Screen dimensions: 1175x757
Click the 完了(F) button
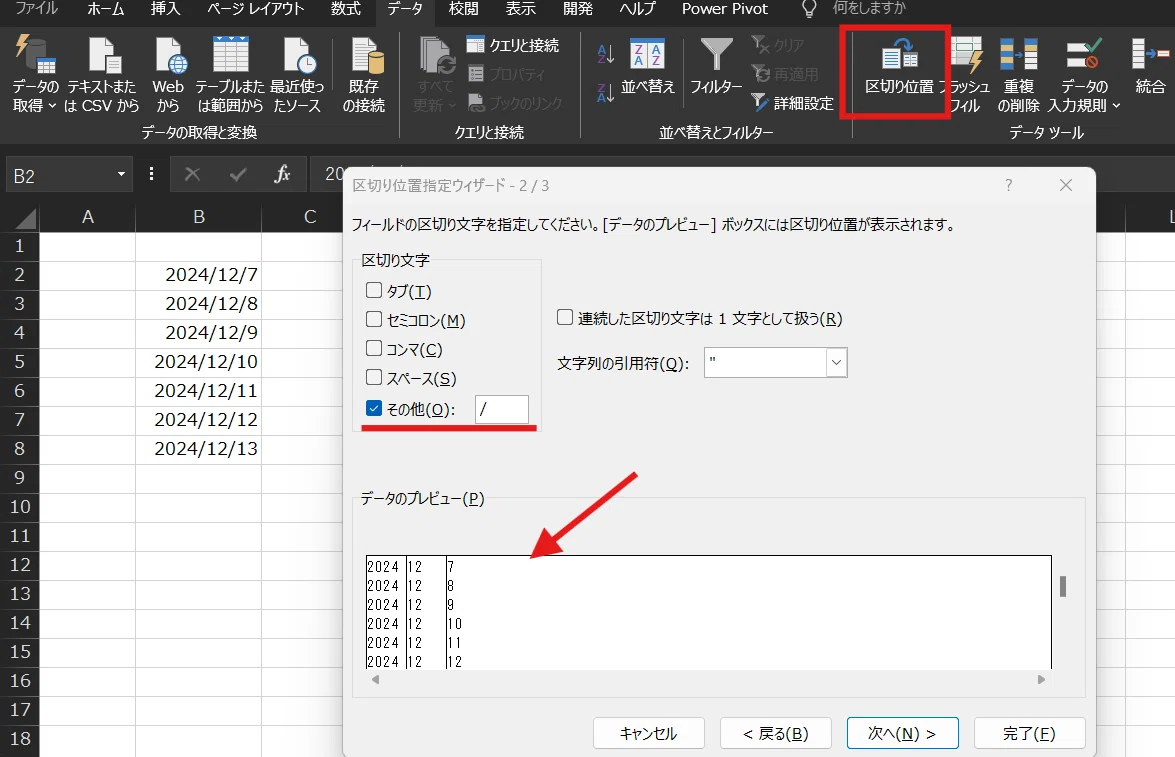click(x=1029, y=733)
